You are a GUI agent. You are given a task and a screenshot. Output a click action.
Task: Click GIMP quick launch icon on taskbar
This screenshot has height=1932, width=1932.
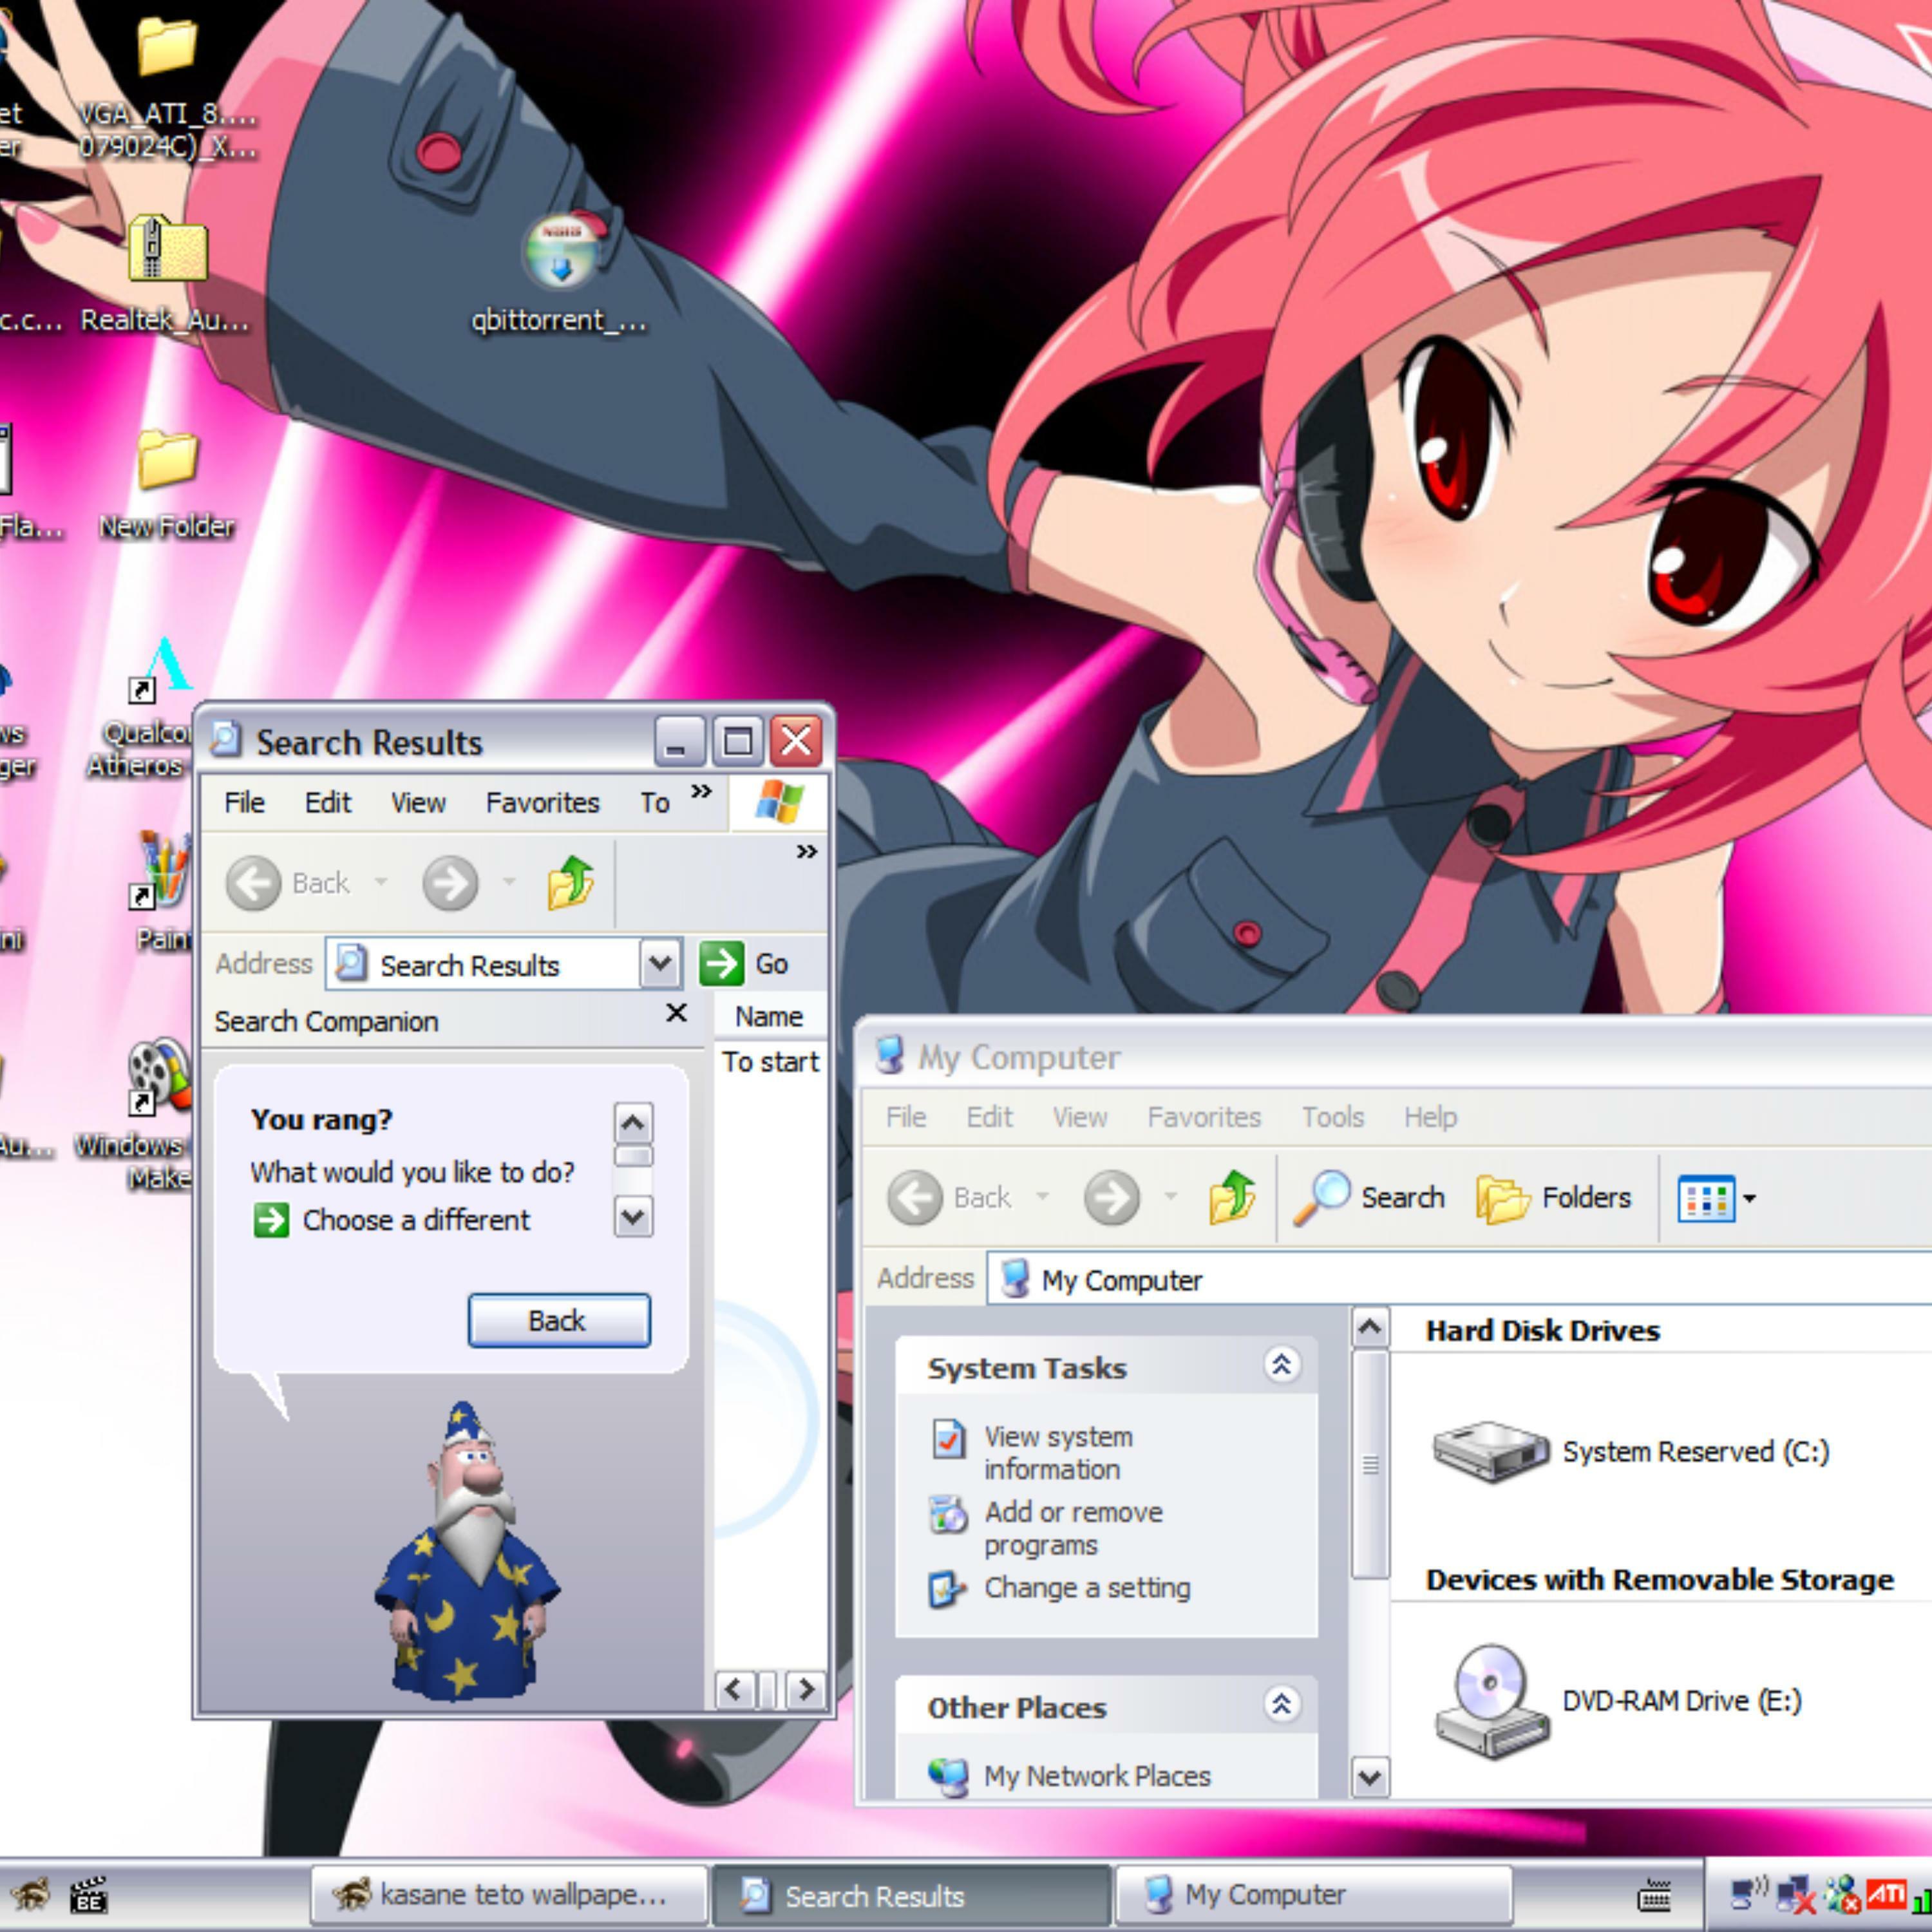[29, 1893]
